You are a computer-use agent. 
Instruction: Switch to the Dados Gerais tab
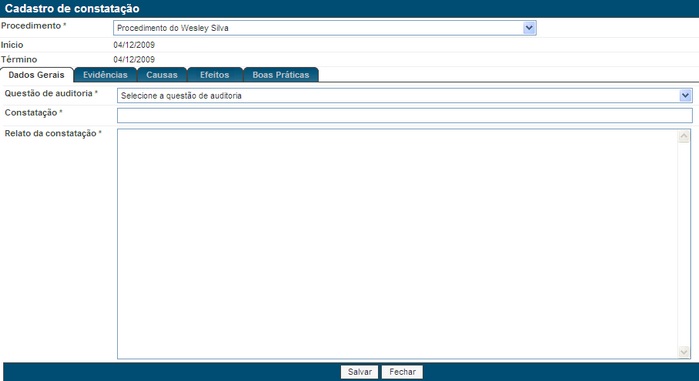tap(37, 75)
